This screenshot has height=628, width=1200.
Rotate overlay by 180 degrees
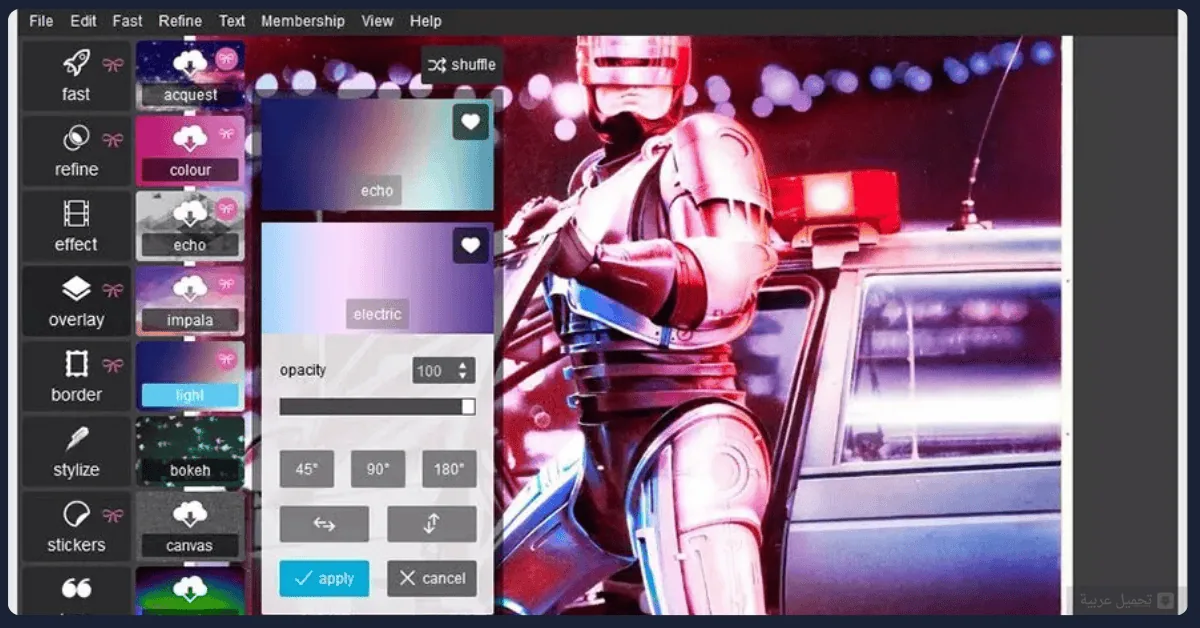449,469
